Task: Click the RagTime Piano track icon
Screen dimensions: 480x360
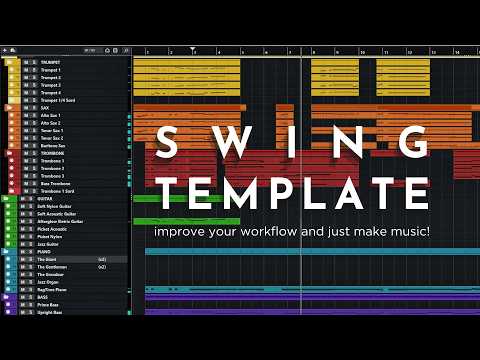Action: [x=8, y=290]
